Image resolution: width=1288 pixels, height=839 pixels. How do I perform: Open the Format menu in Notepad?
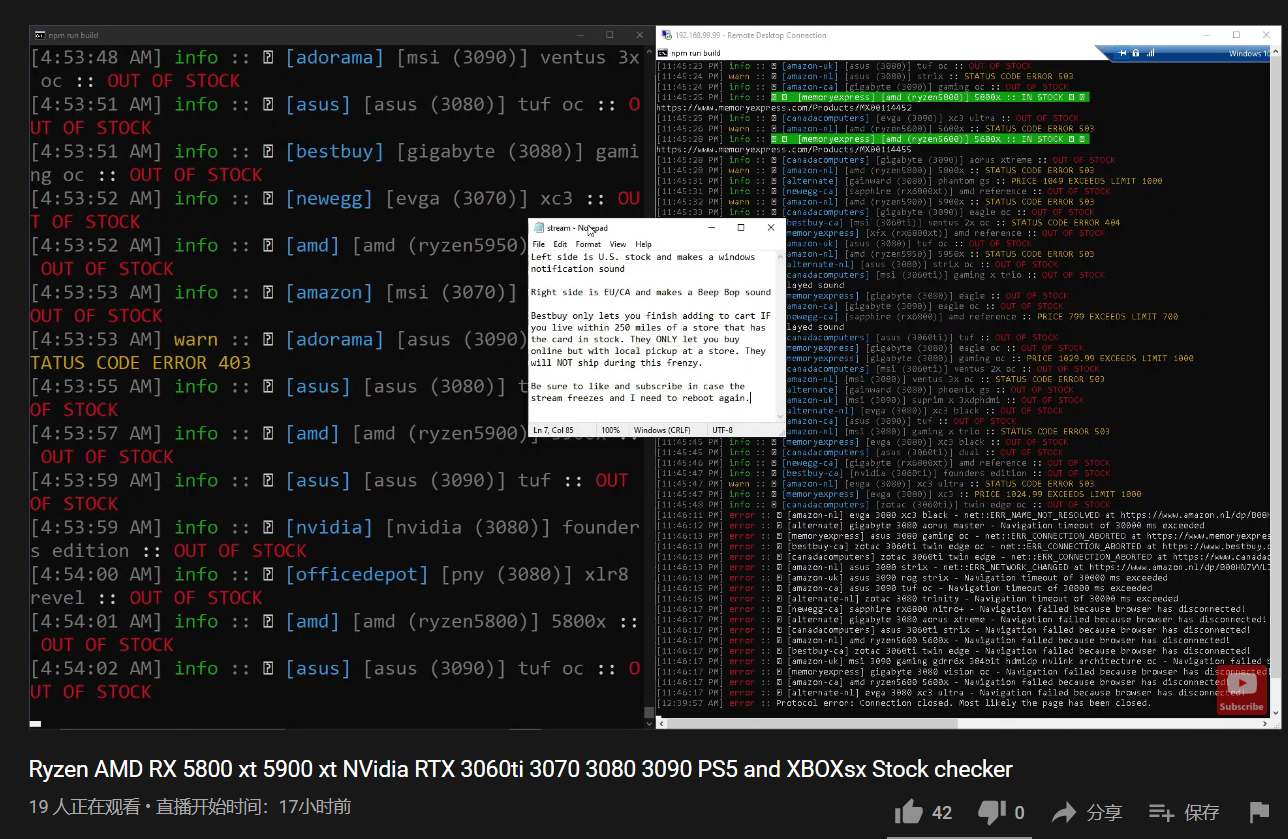[x=588, y=244]
